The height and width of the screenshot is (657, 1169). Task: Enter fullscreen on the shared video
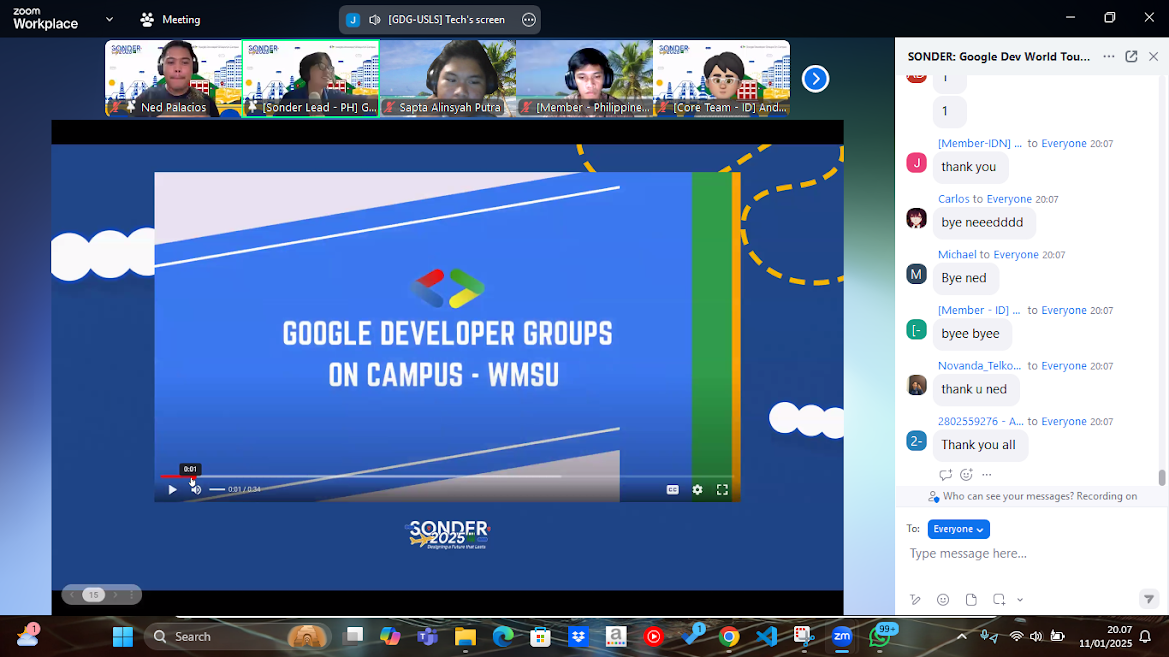point(722,490)
